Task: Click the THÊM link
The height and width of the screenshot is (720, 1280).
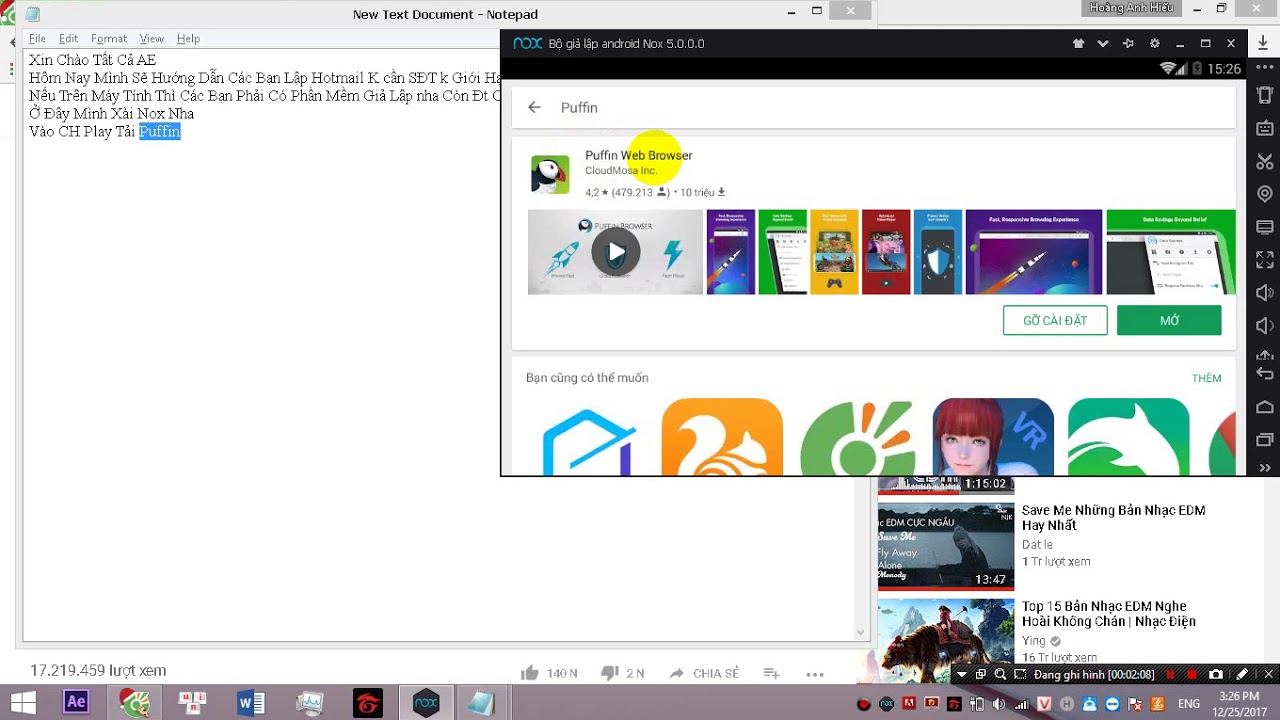Action: 1206,378
